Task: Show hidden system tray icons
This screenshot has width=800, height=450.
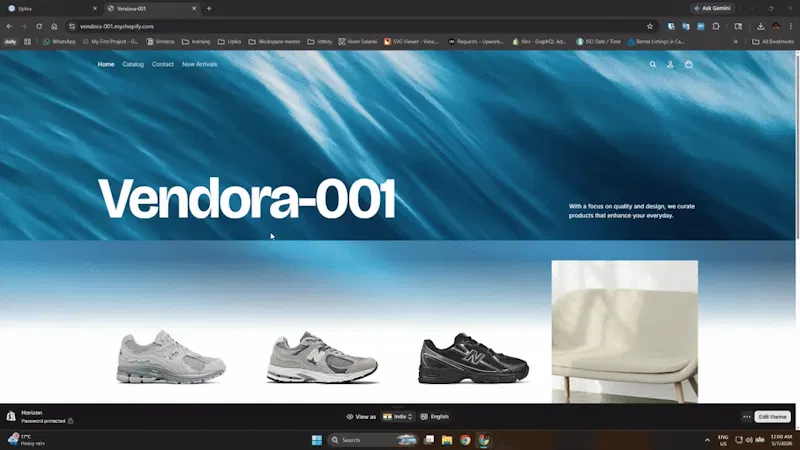Action: pyautogui.click(x=707, y=440)
